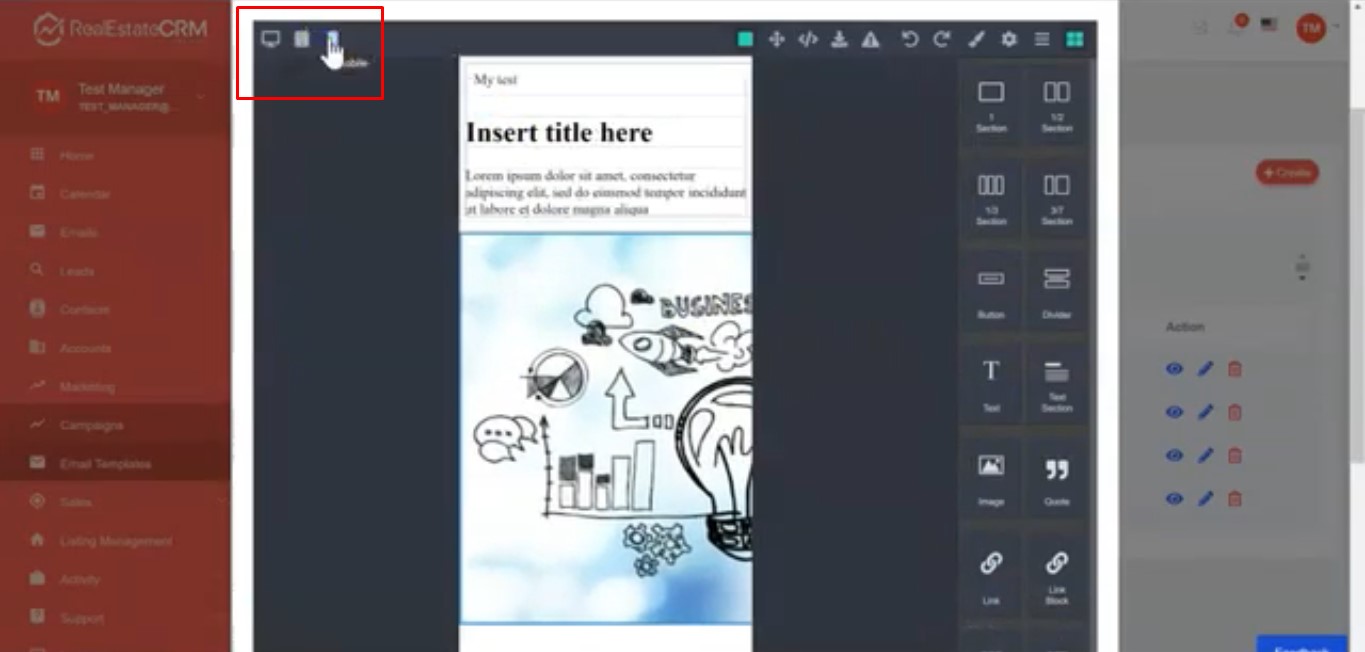Select the Image block
The width and height of the screenshot is (1365, 652).
tap(991, 476)
